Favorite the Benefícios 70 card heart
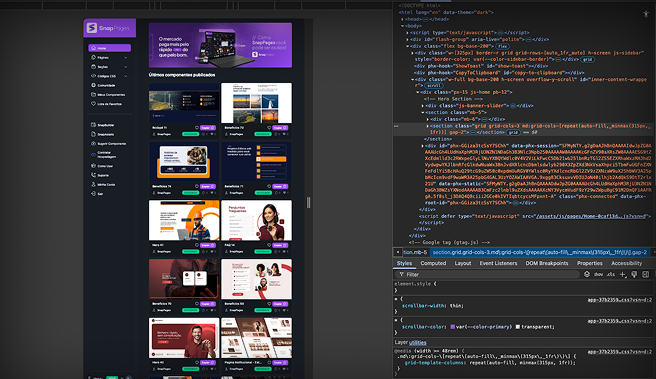The height and width of the screenshot is (379, 656). click(x=197, y=304)
